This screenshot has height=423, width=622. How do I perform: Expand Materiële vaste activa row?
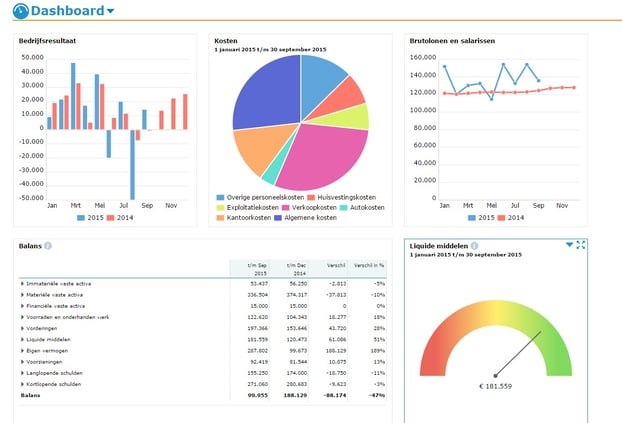coord(22,295)
